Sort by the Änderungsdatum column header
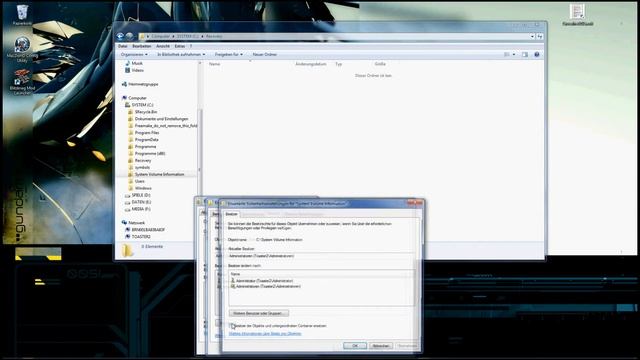This screenshot has height=360, width=640. 311,64
